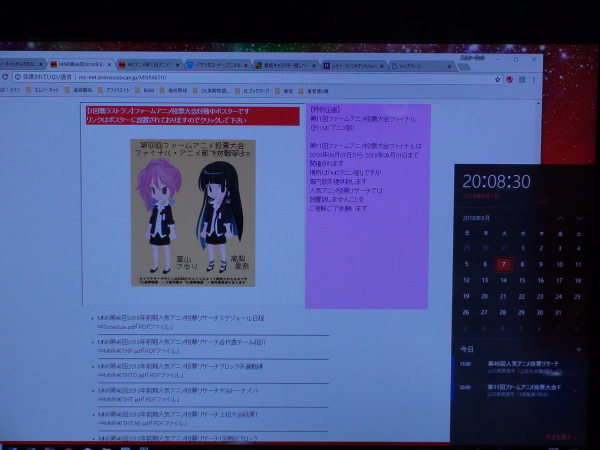The height and width of the screenshot is (450, 600).
Task: Click the anime characters poster image
Action: (192, 211)
